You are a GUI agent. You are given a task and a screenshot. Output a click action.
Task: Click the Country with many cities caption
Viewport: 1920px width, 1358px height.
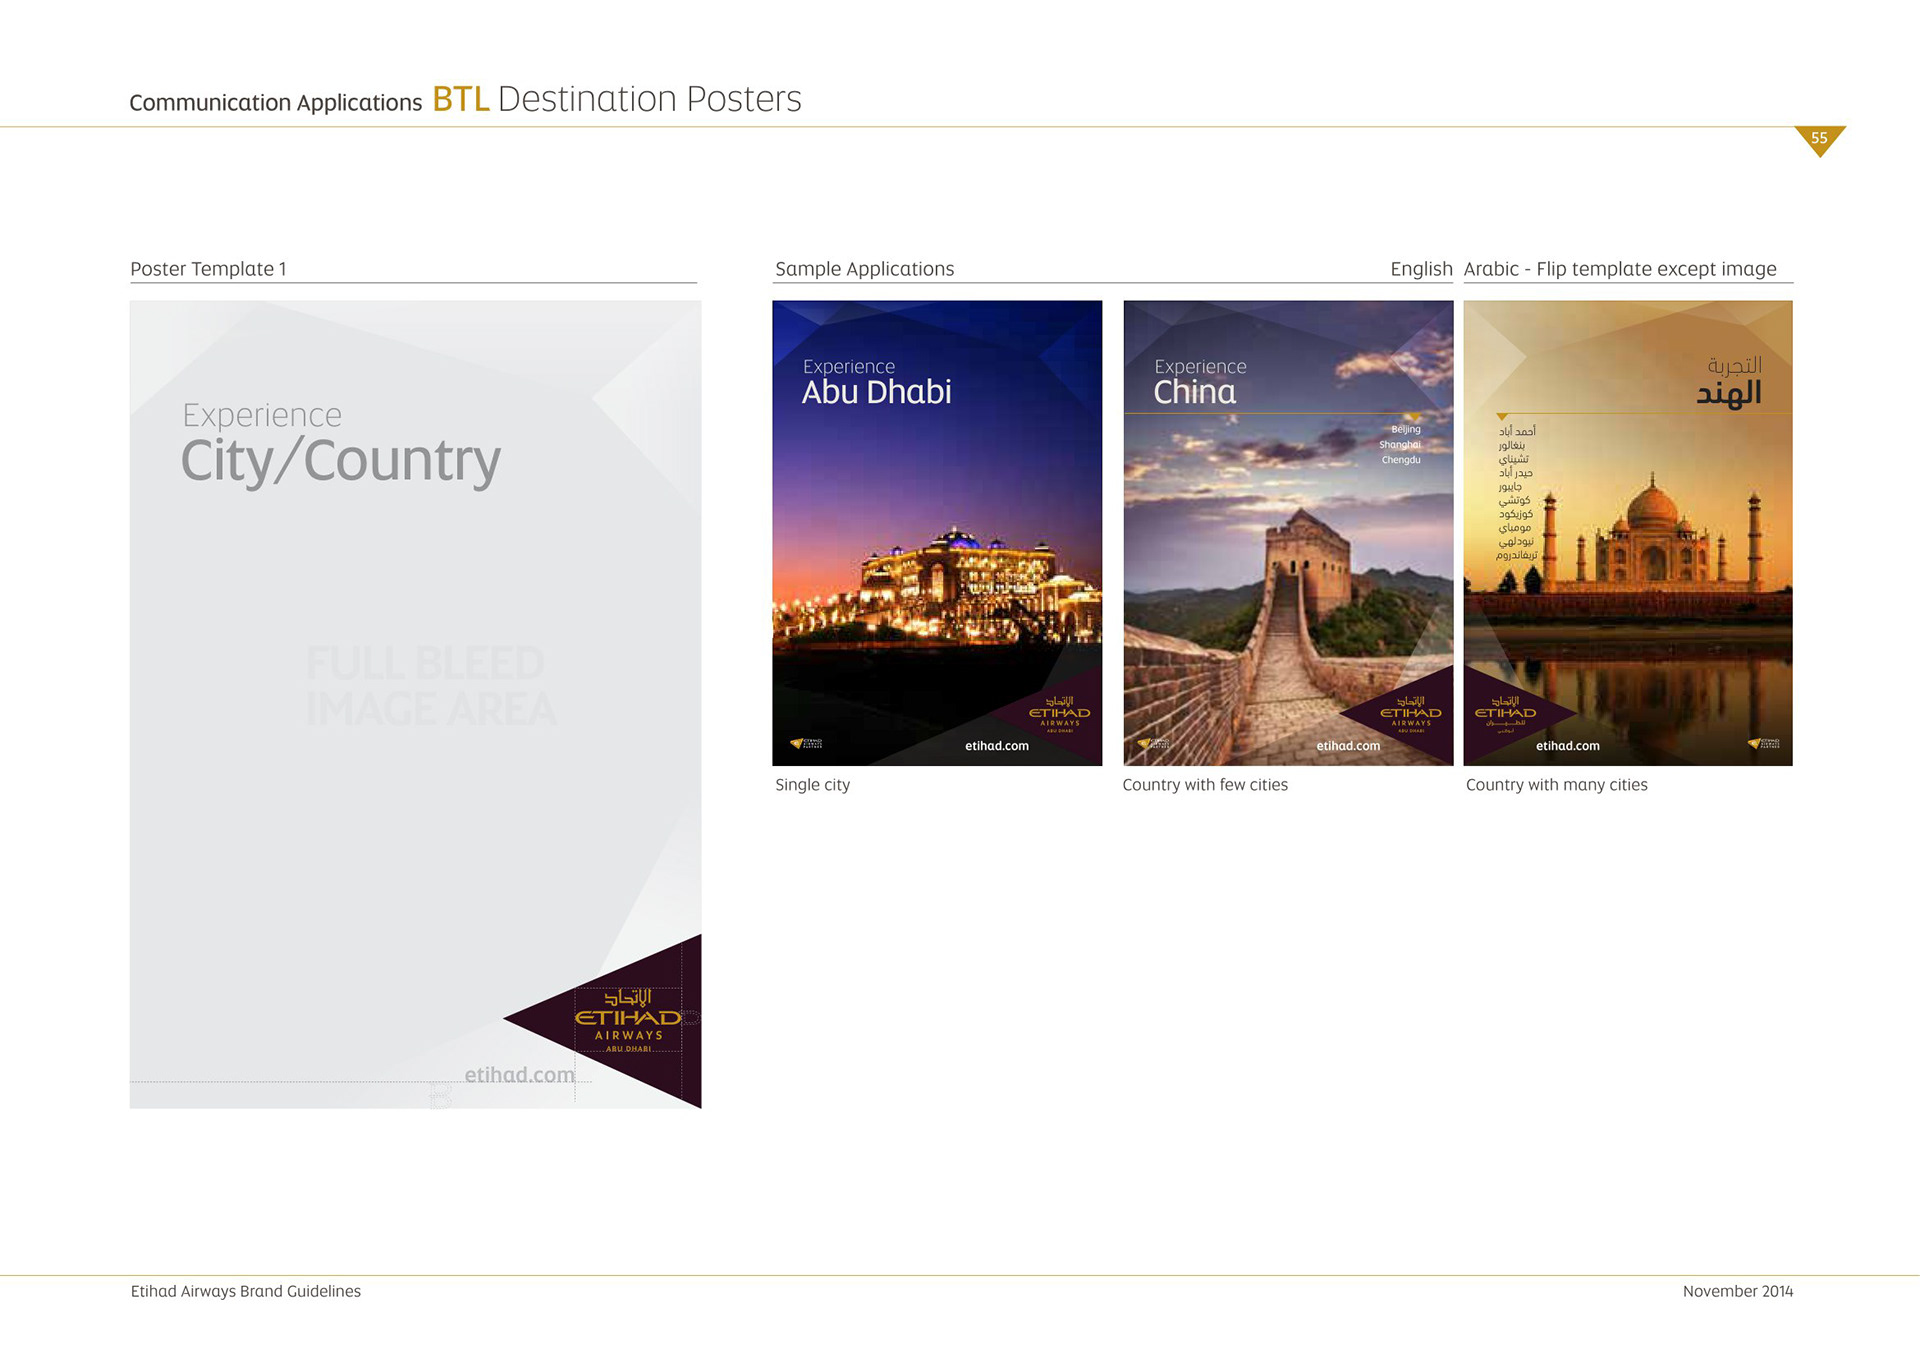click(1556, 785)
